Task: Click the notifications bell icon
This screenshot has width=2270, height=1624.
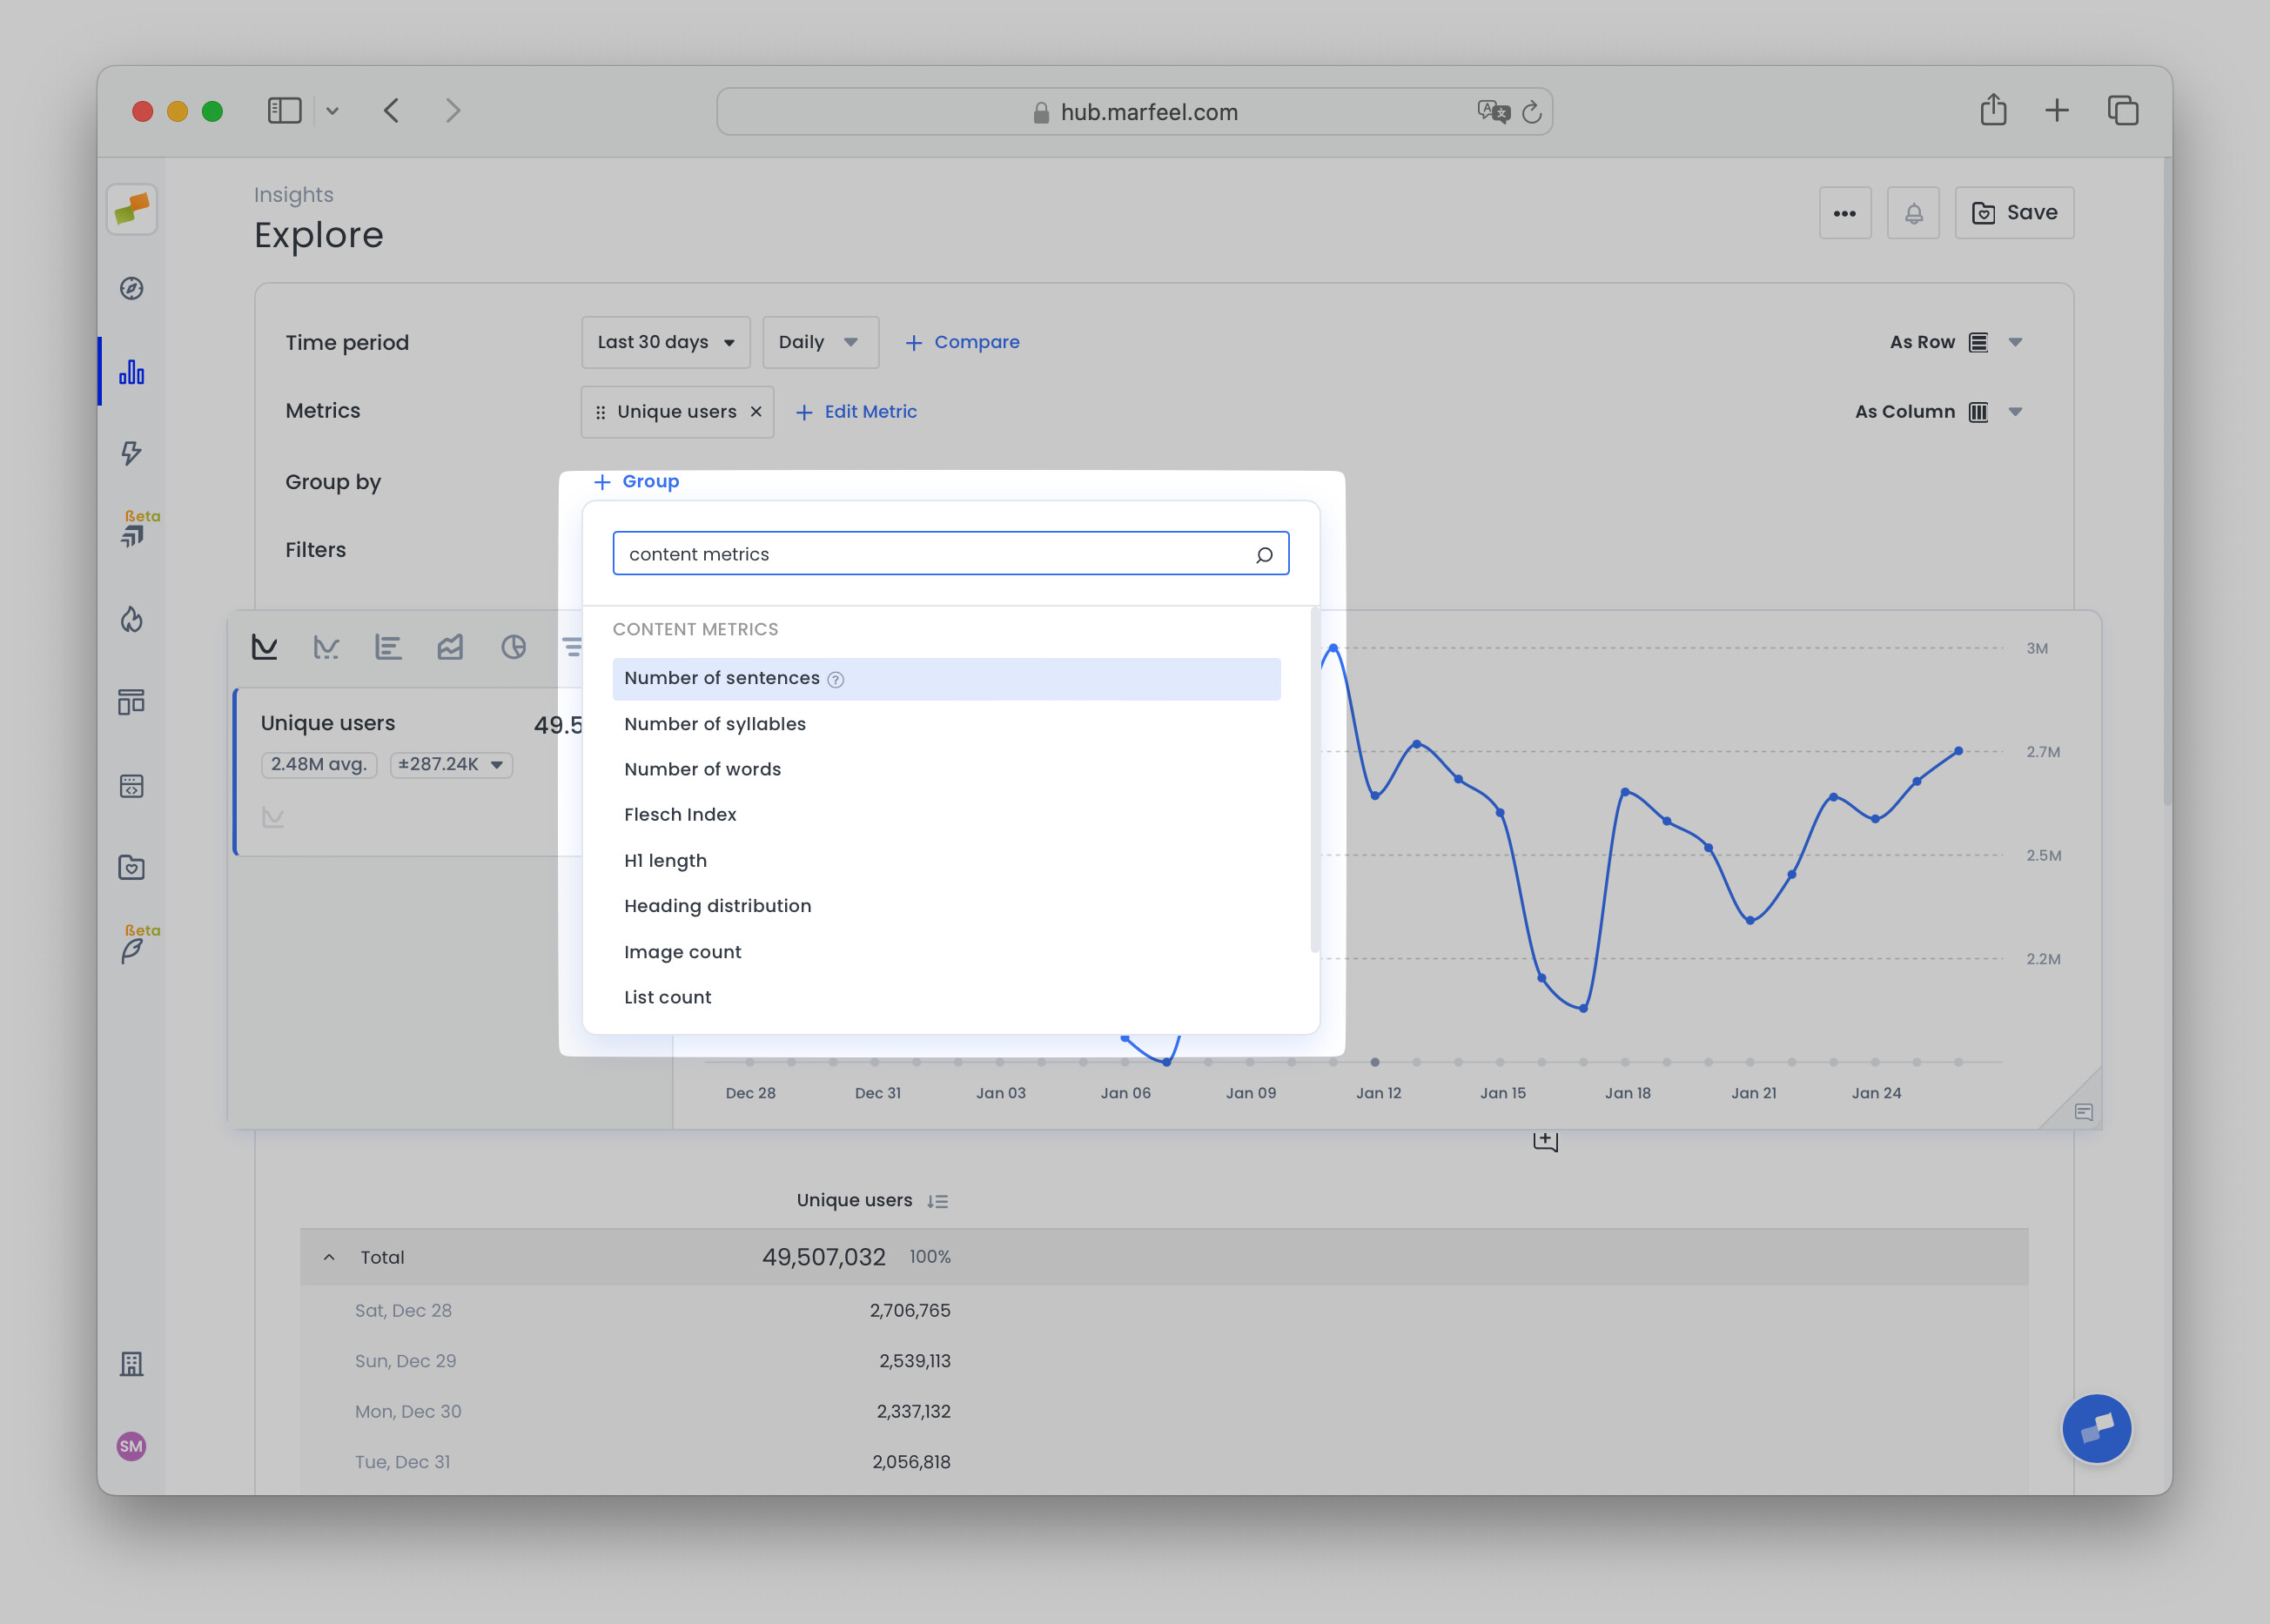Action: tap(1913, 212)
